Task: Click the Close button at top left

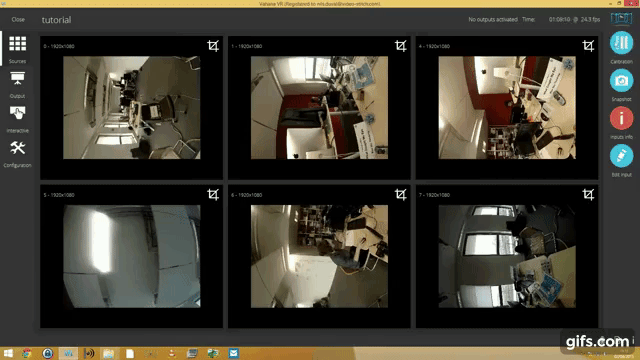Action: coord(18,20)
